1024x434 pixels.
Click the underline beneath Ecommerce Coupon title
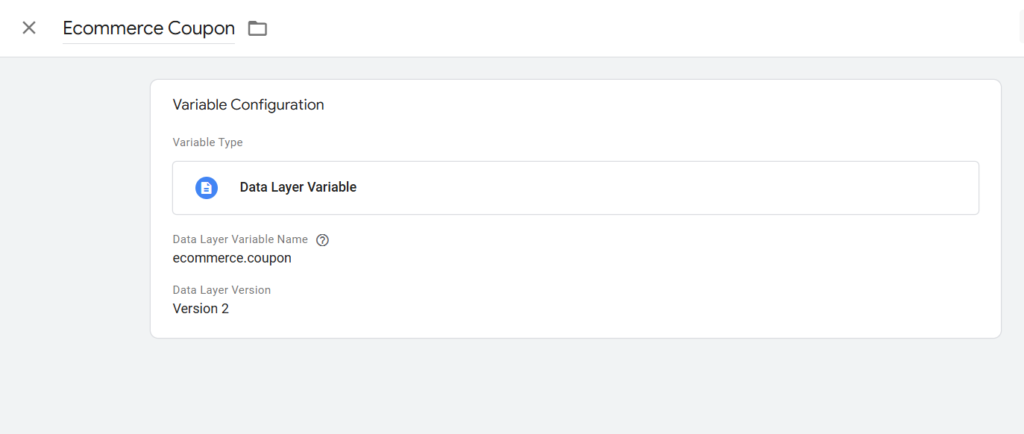coord(149,44)
